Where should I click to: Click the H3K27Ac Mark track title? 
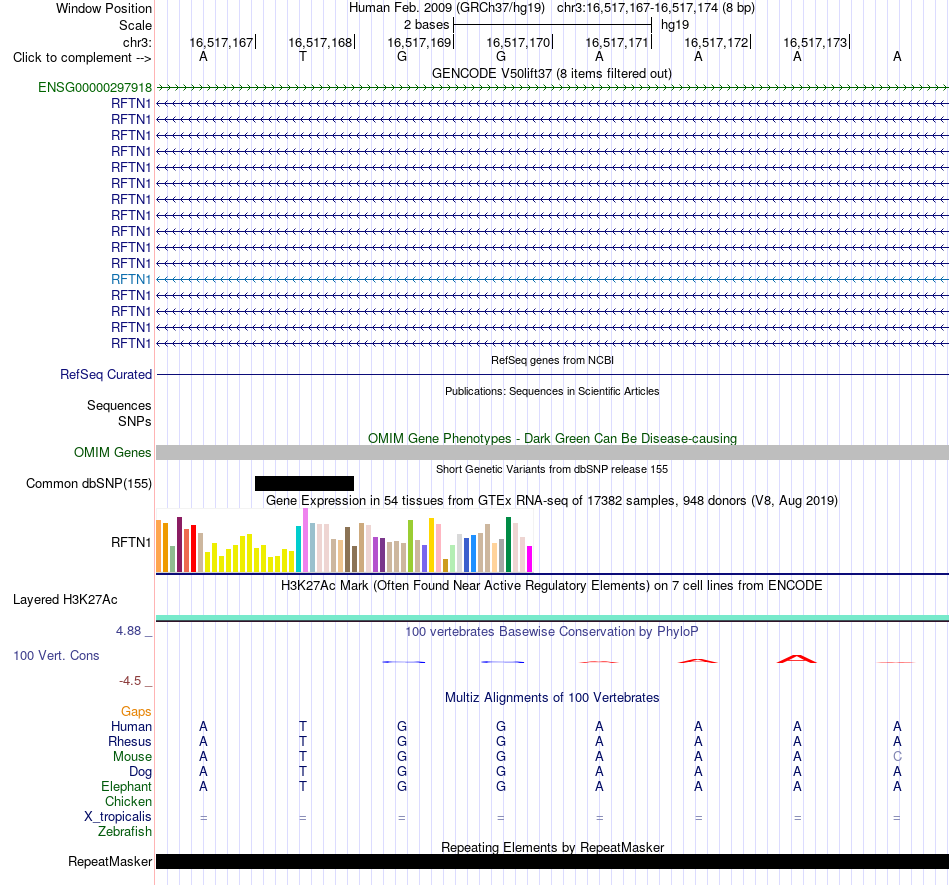click(552, 586)
